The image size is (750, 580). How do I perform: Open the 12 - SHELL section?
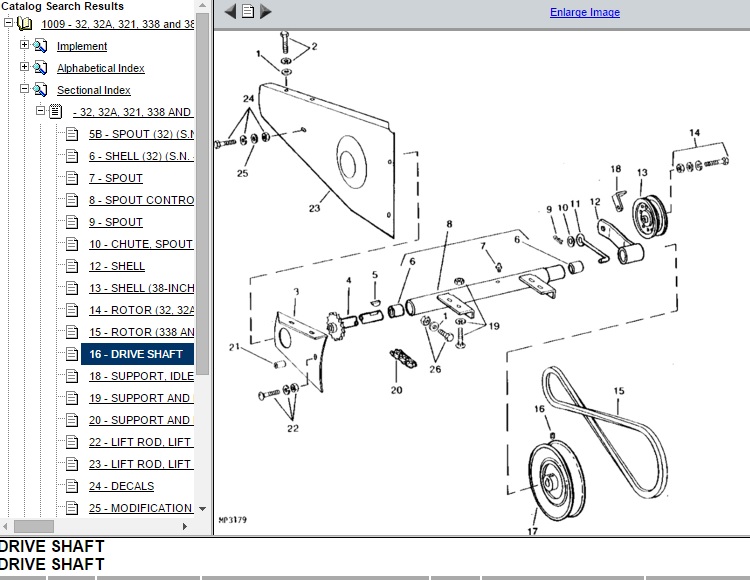point(116,266)
